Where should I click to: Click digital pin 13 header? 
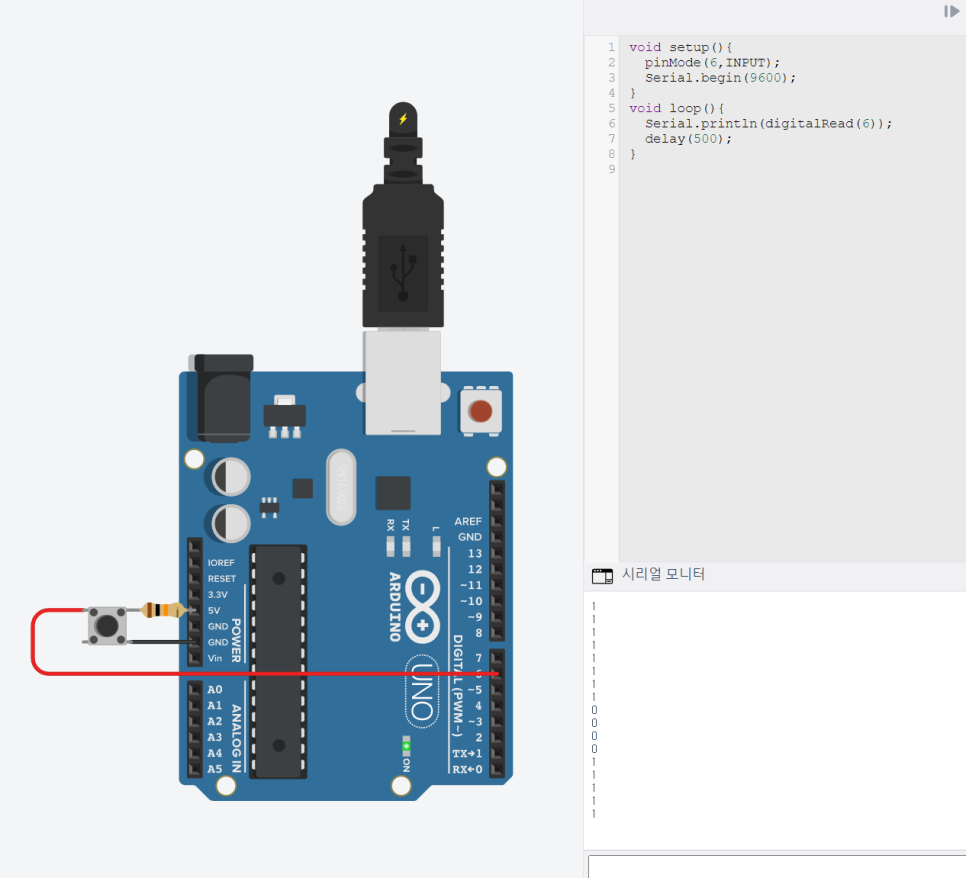tap(497, 553)
